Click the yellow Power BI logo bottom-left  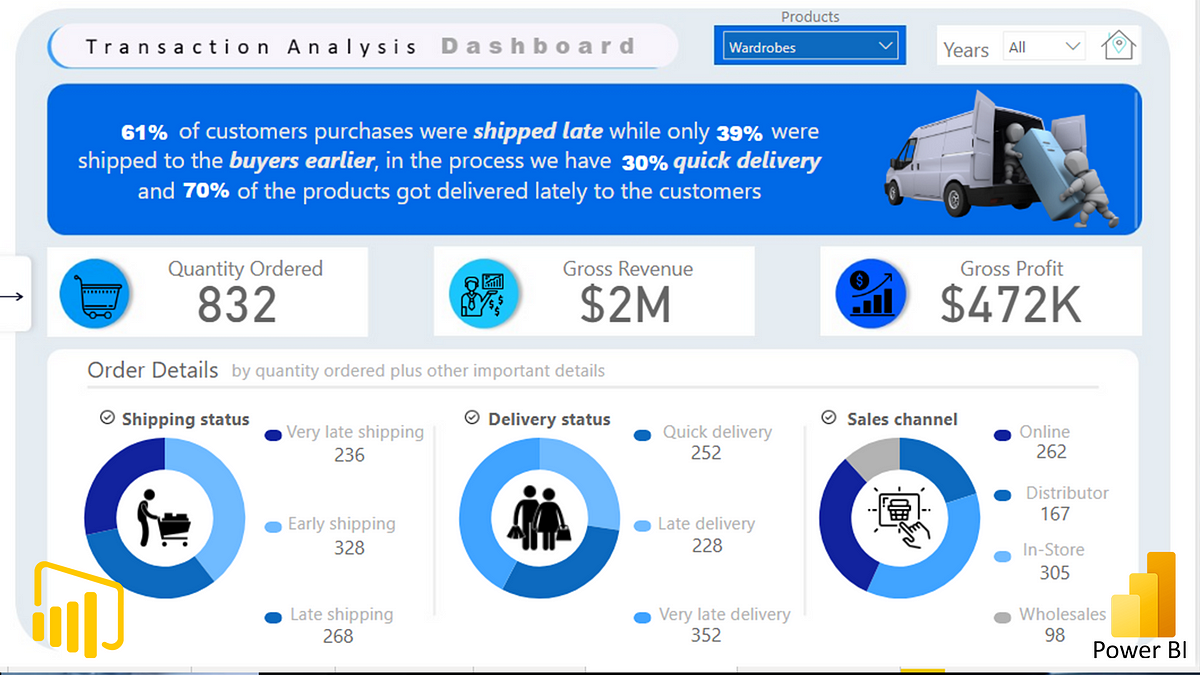click(77, 610)
